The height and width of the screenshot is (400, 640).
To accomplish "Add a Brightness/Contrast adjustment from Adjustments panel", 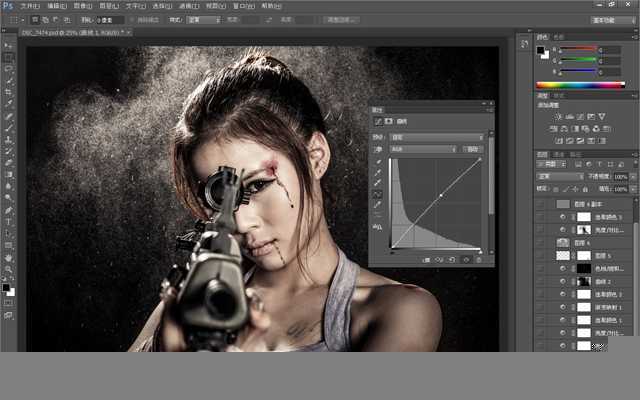I will [x=558, y=117].
